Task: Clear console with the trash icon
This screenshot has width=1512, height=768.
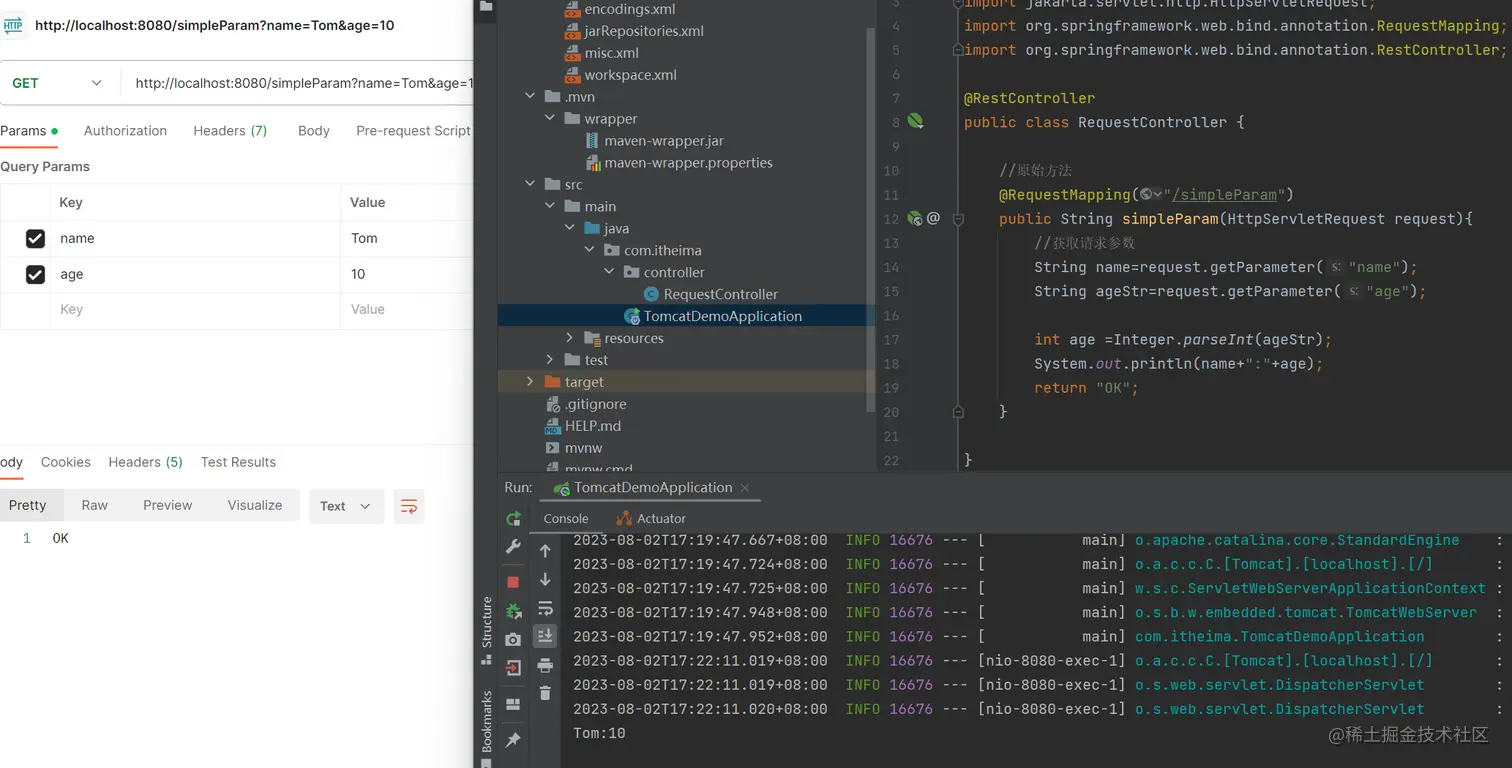Action: (x=545, y=693)
